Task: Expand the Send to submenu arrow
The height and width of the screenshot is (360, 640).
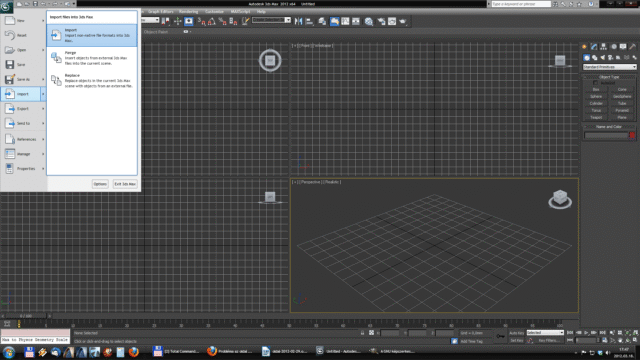Action: pyautogui.click(x=43, y=123)
